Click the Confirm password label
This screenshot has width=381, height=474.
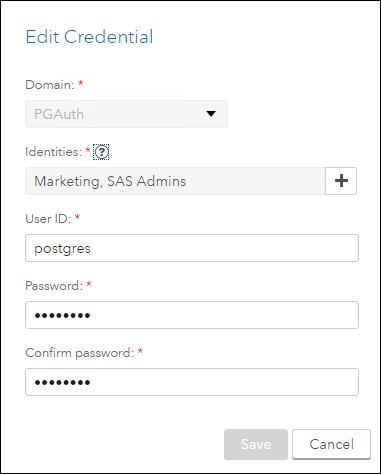pyautogui.click(x=80, y=353)
